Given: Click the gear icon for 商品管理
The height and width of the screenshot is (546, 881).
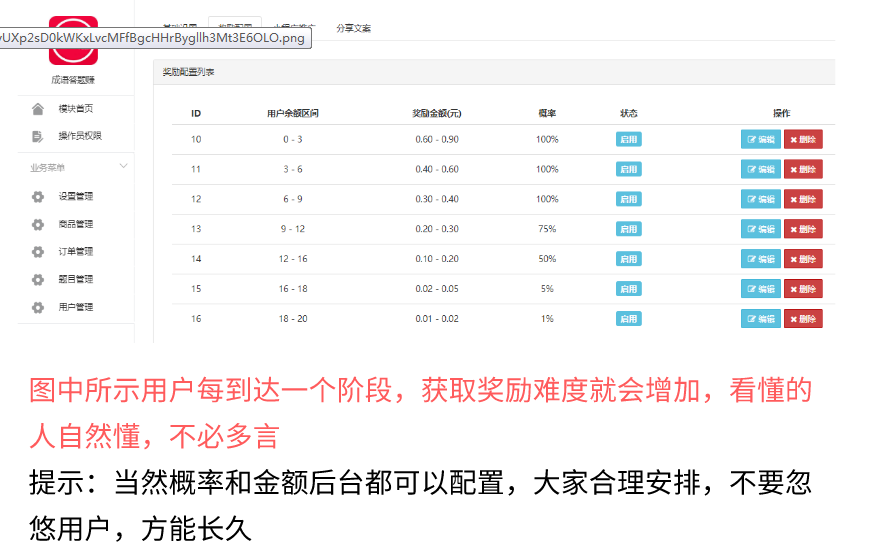Looking at the screenshot, I should (38, 225).
